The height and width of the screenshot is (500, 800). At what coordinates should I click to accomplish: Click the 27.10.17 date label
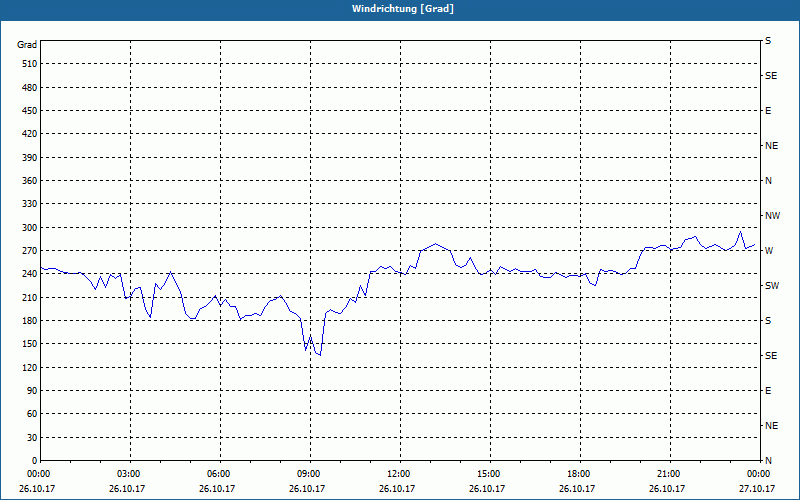point(757,488)
